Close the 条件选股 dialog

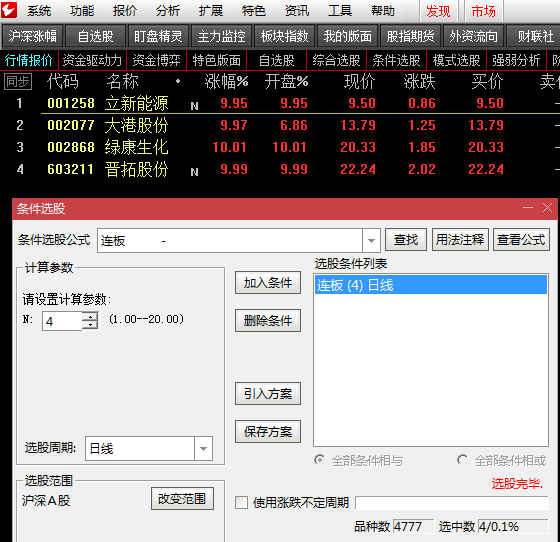(548, 208)
